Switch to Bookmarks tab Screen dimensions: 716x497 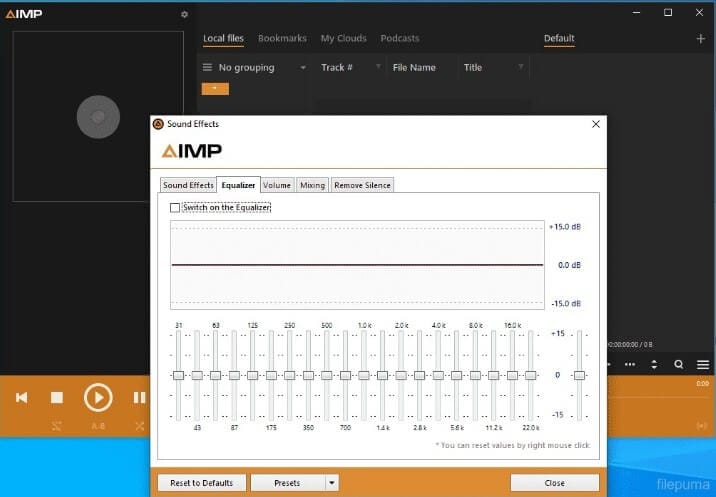pos(282,38)
